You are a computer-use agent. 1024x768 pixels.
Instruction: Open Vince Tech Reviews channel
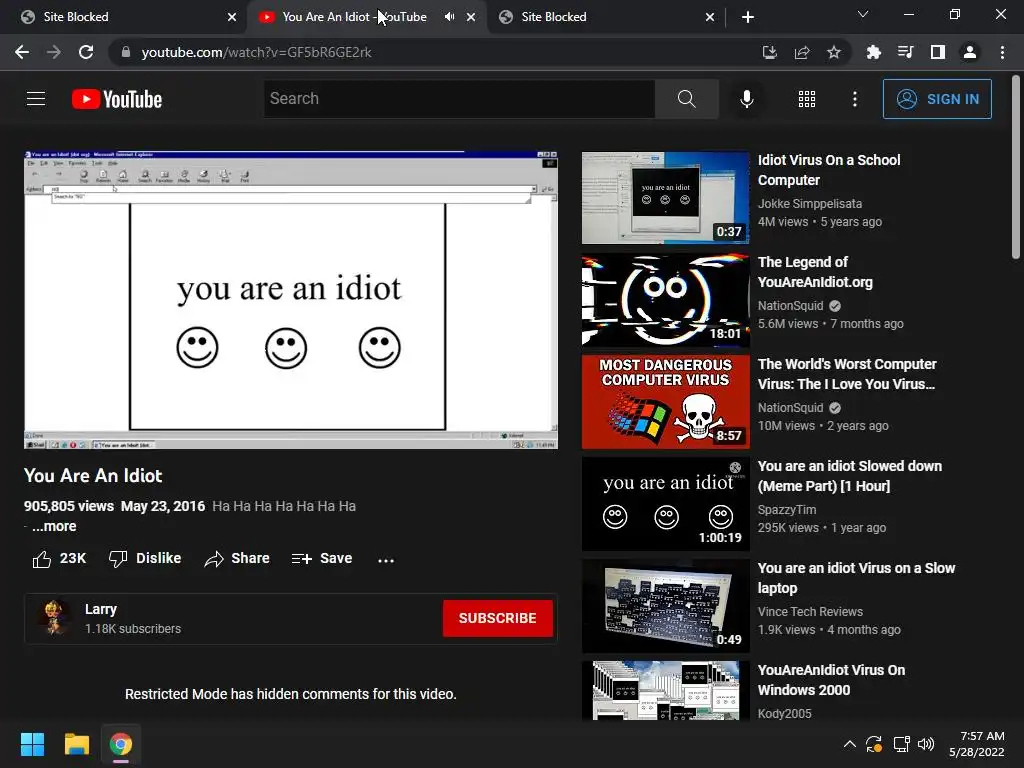tap(810, 611)
